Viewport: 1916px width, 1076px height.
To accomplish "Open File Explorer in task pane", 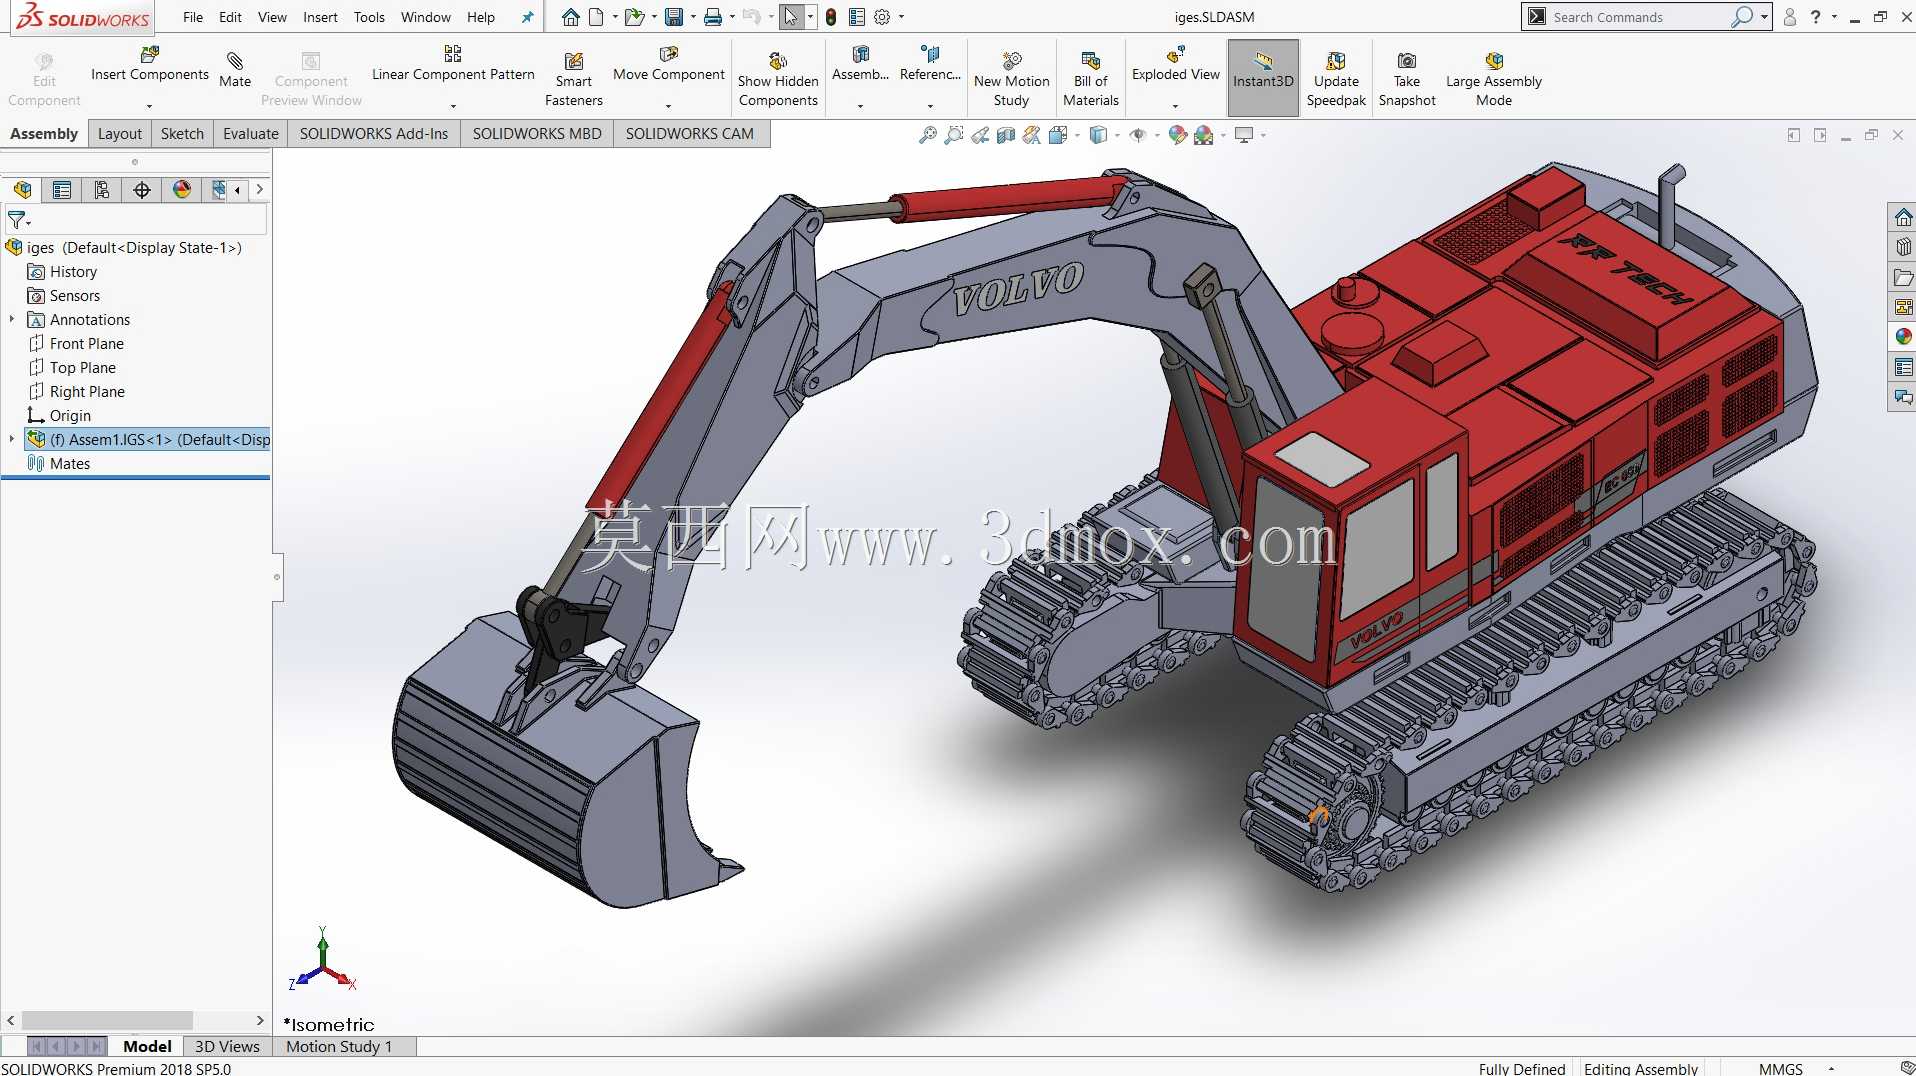I will click(1903, 277).
